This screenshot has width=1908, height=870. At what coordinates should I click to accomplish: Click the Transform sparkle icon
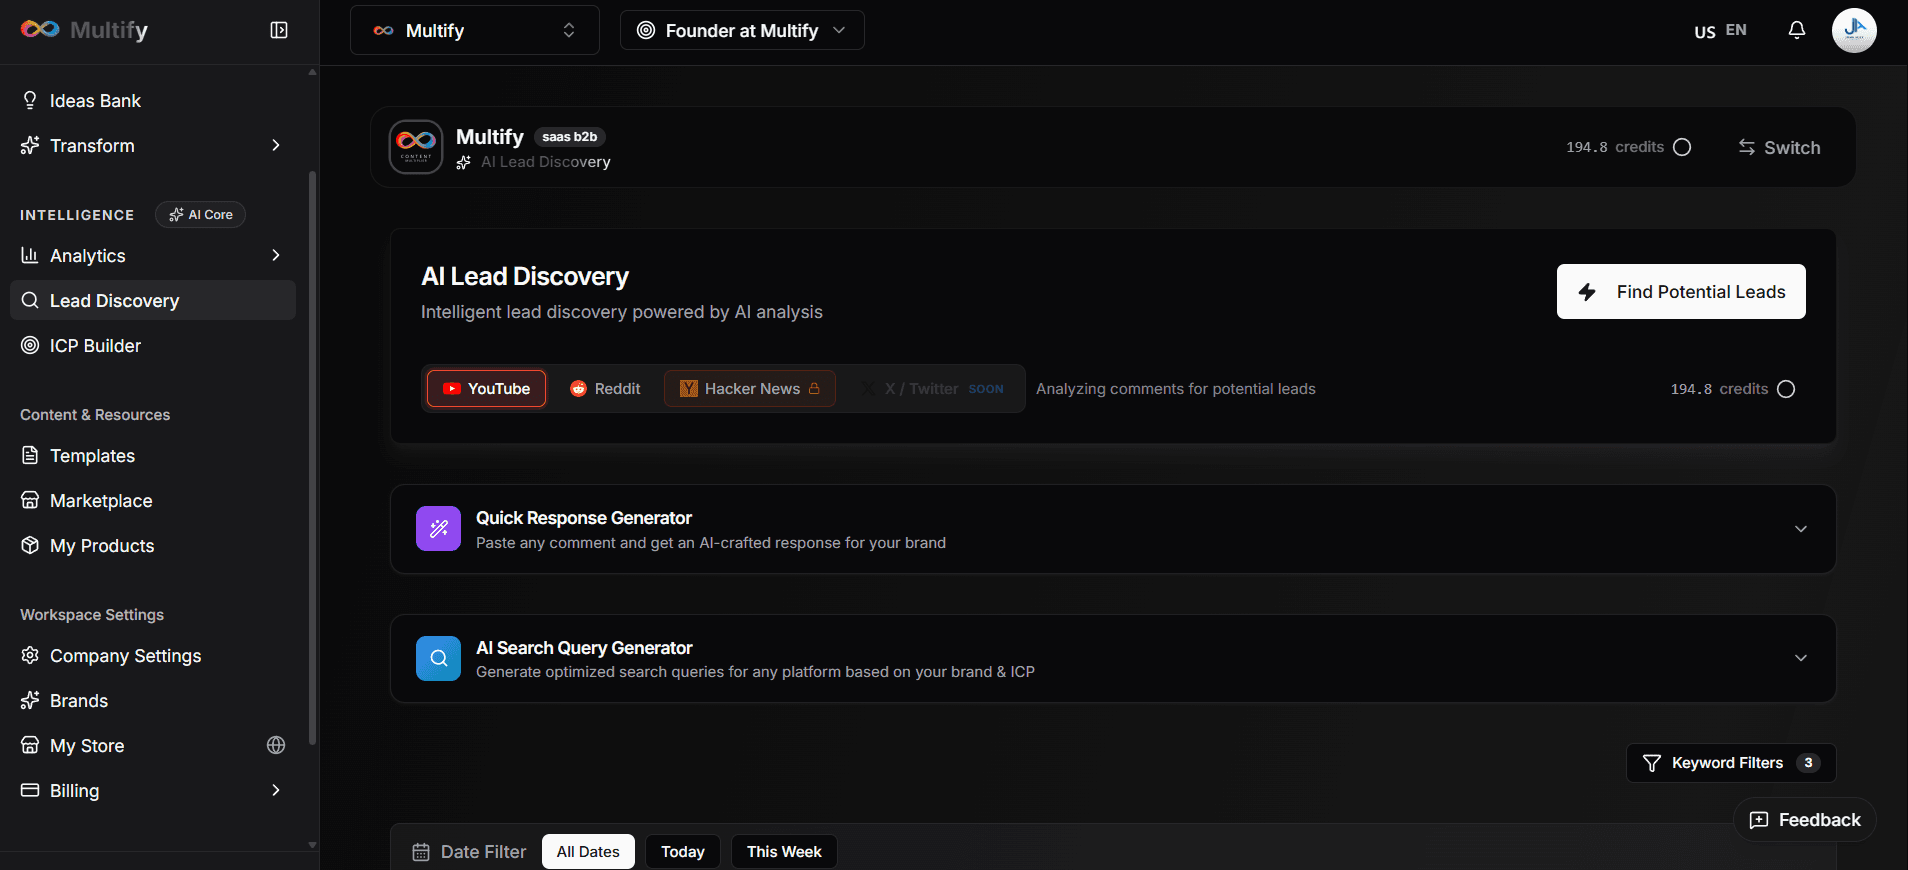coord(30,145)
